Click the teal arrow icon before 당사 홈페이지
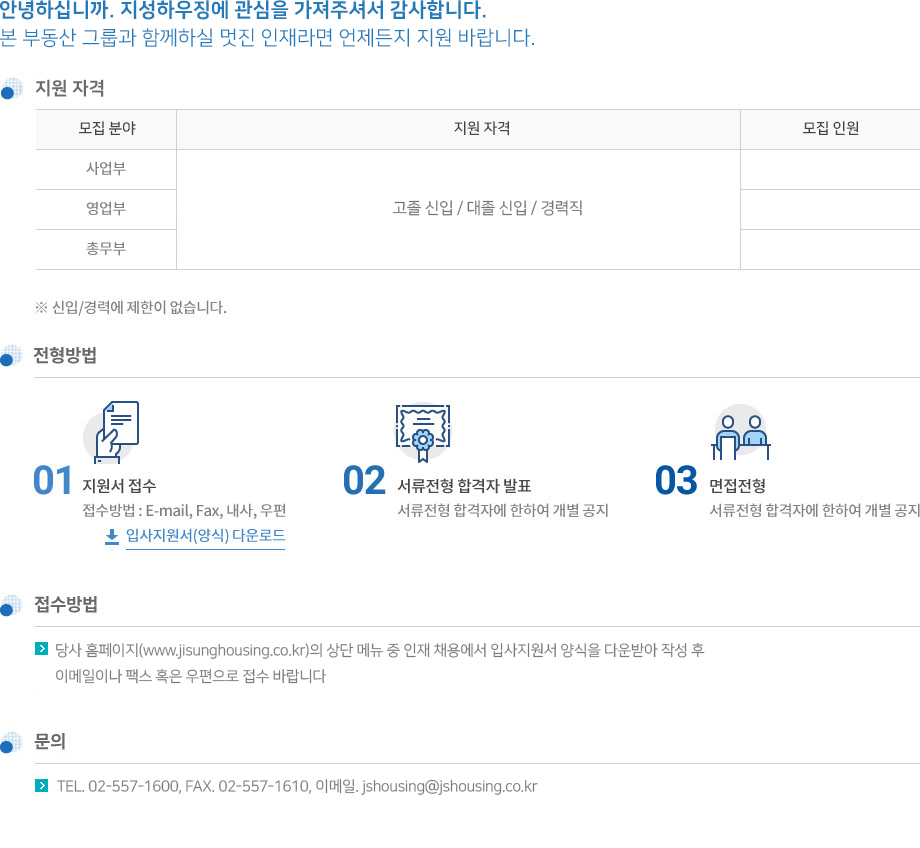 pyautogui.click(x=42, y=648)
